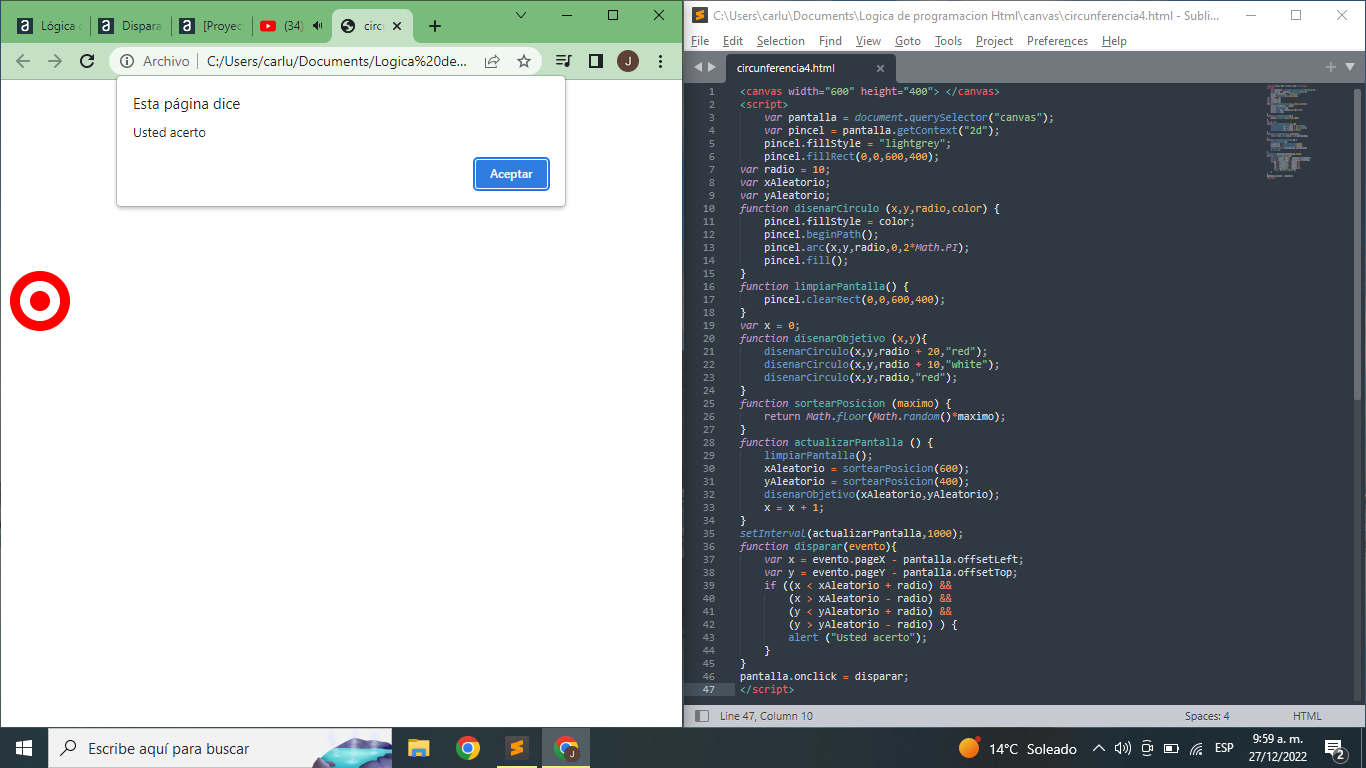Change syntax via the HTML status label
1366x768 pixels.
coord(1307,716)
